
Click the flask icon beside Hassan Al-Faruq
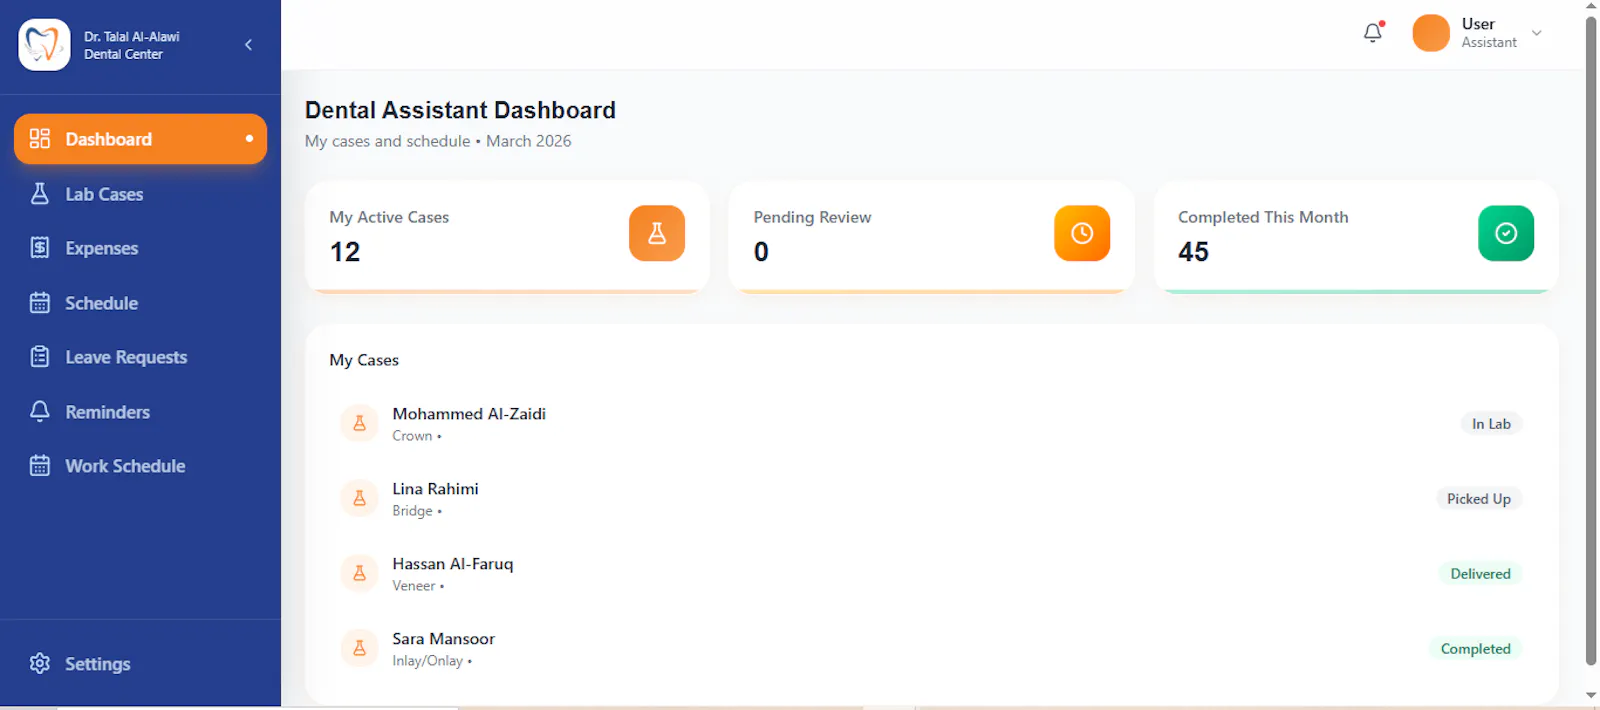[359, 573]
